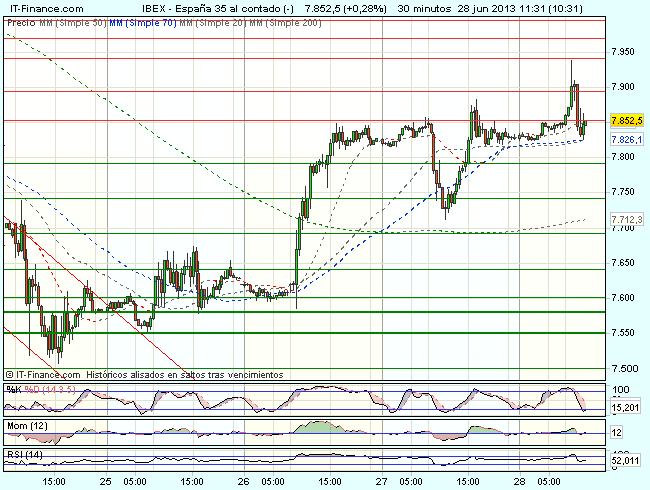Click the 7.750 price axis label
The height and width of the screenshot is (490, 650).
[x=623, y=192]
